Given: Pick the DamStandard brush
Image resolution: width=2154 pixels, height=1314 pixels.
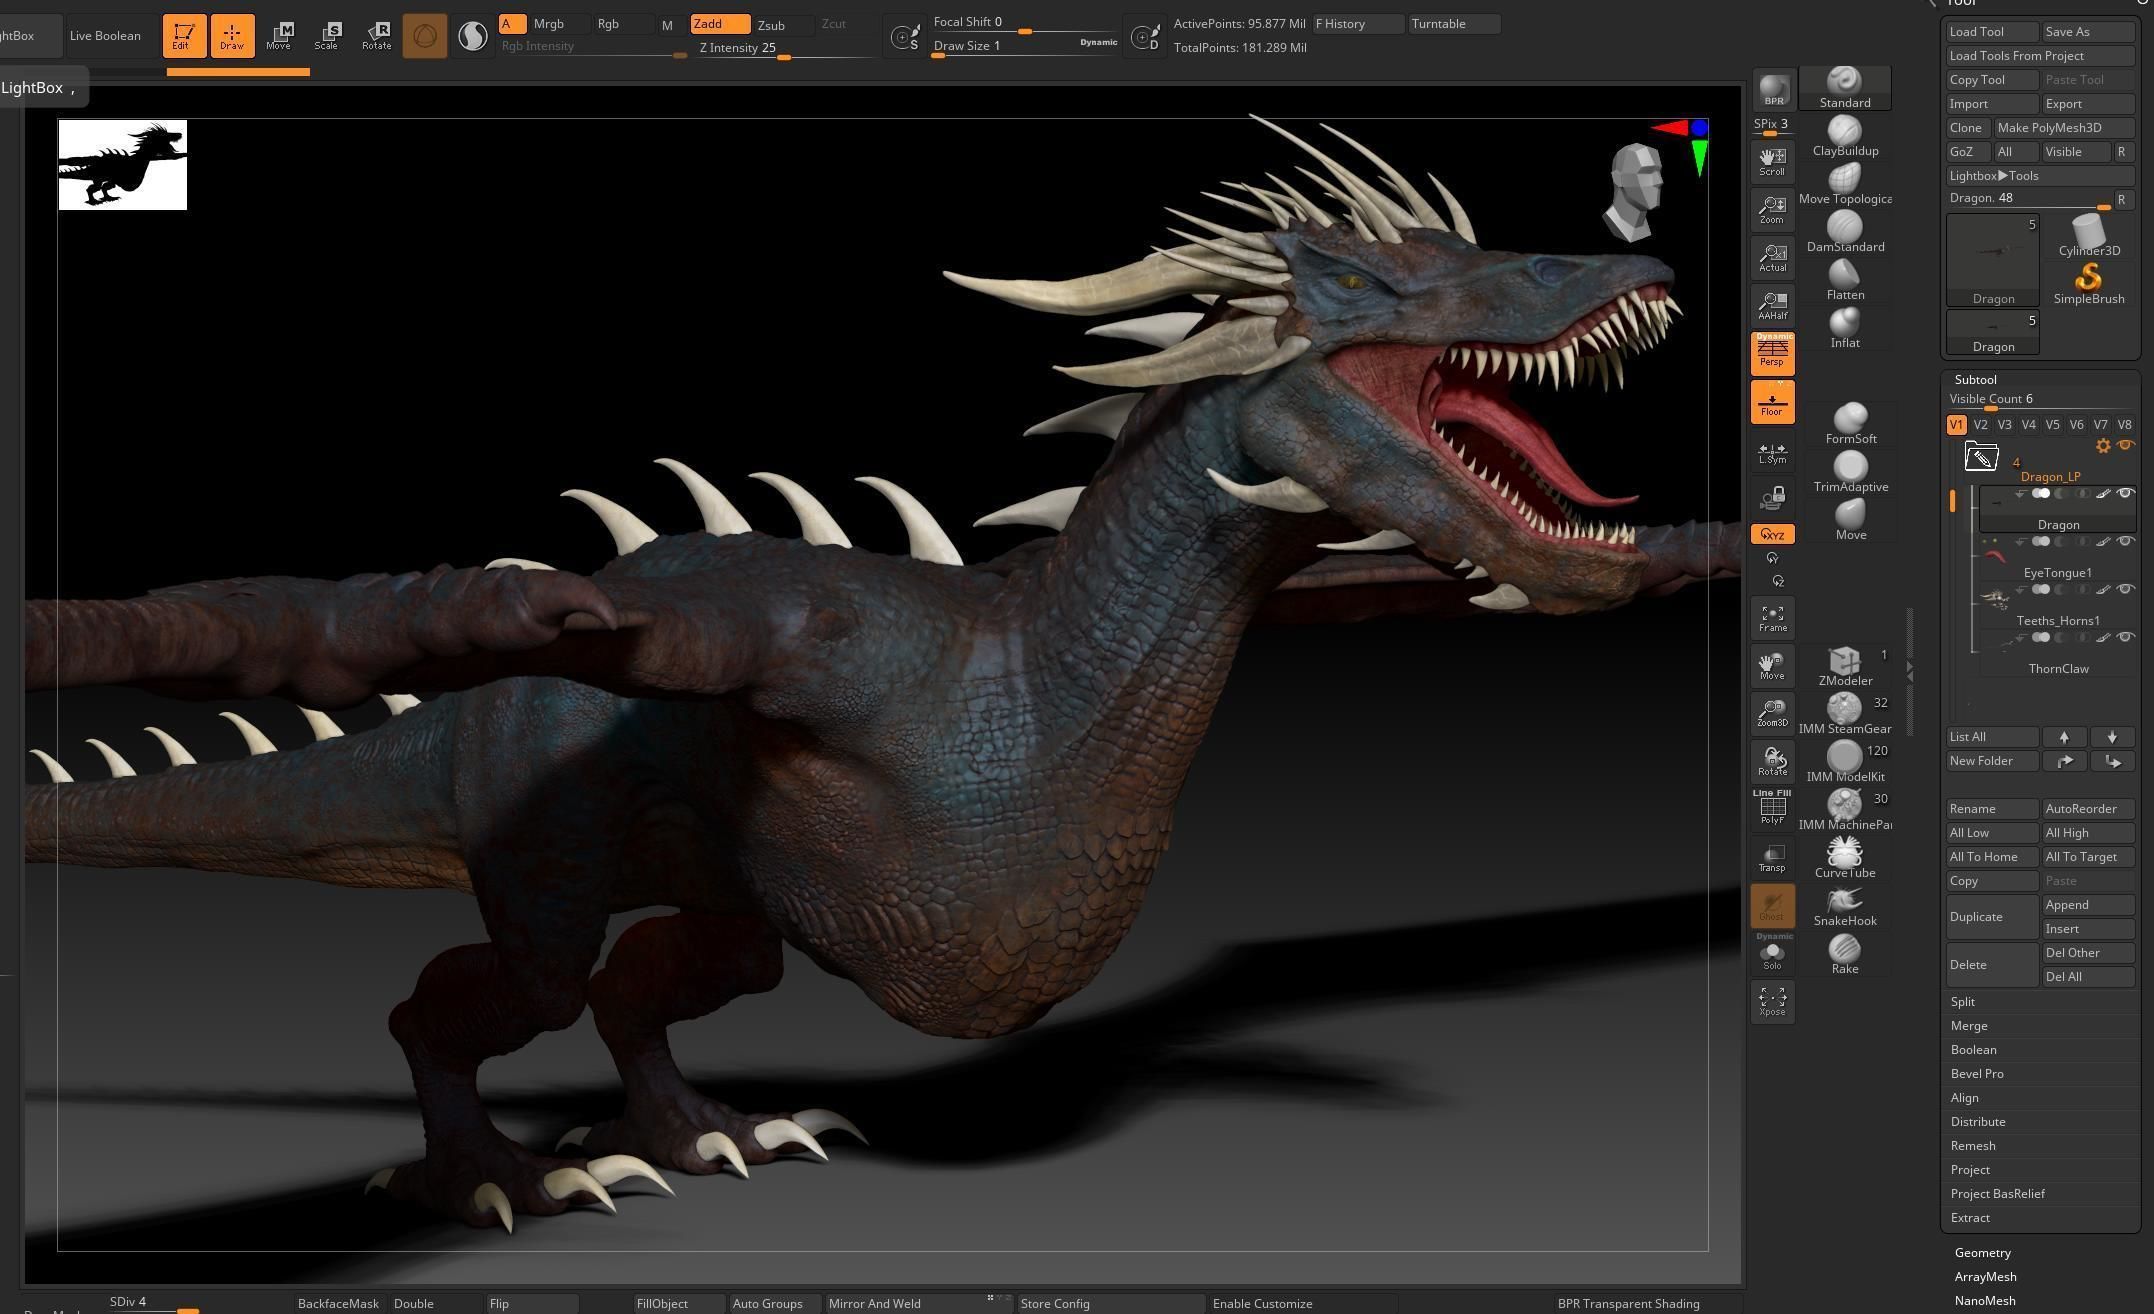Looking at the screenshot, I should 1845,232.
